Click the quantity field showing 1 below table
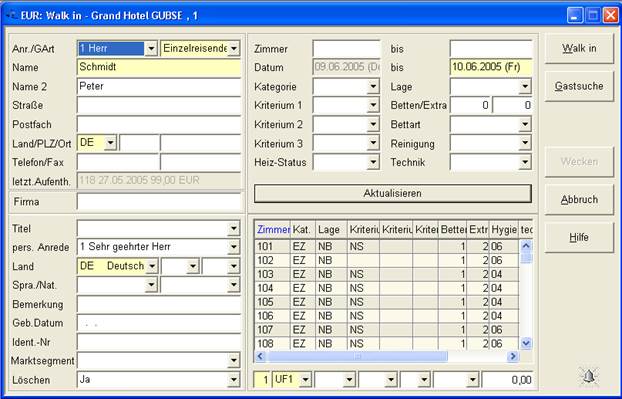 [262, 380]
